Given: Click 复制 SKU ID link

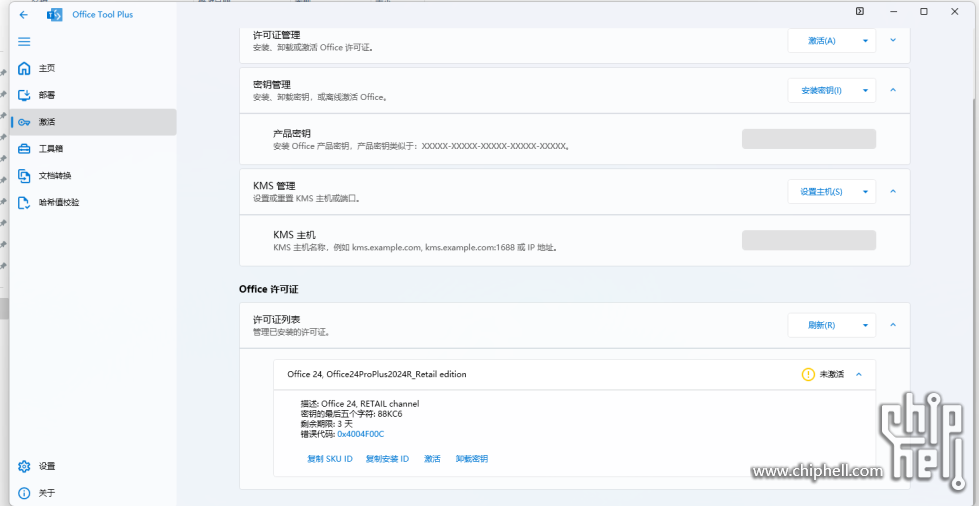Looking at the screenshot, I should 330,459.
